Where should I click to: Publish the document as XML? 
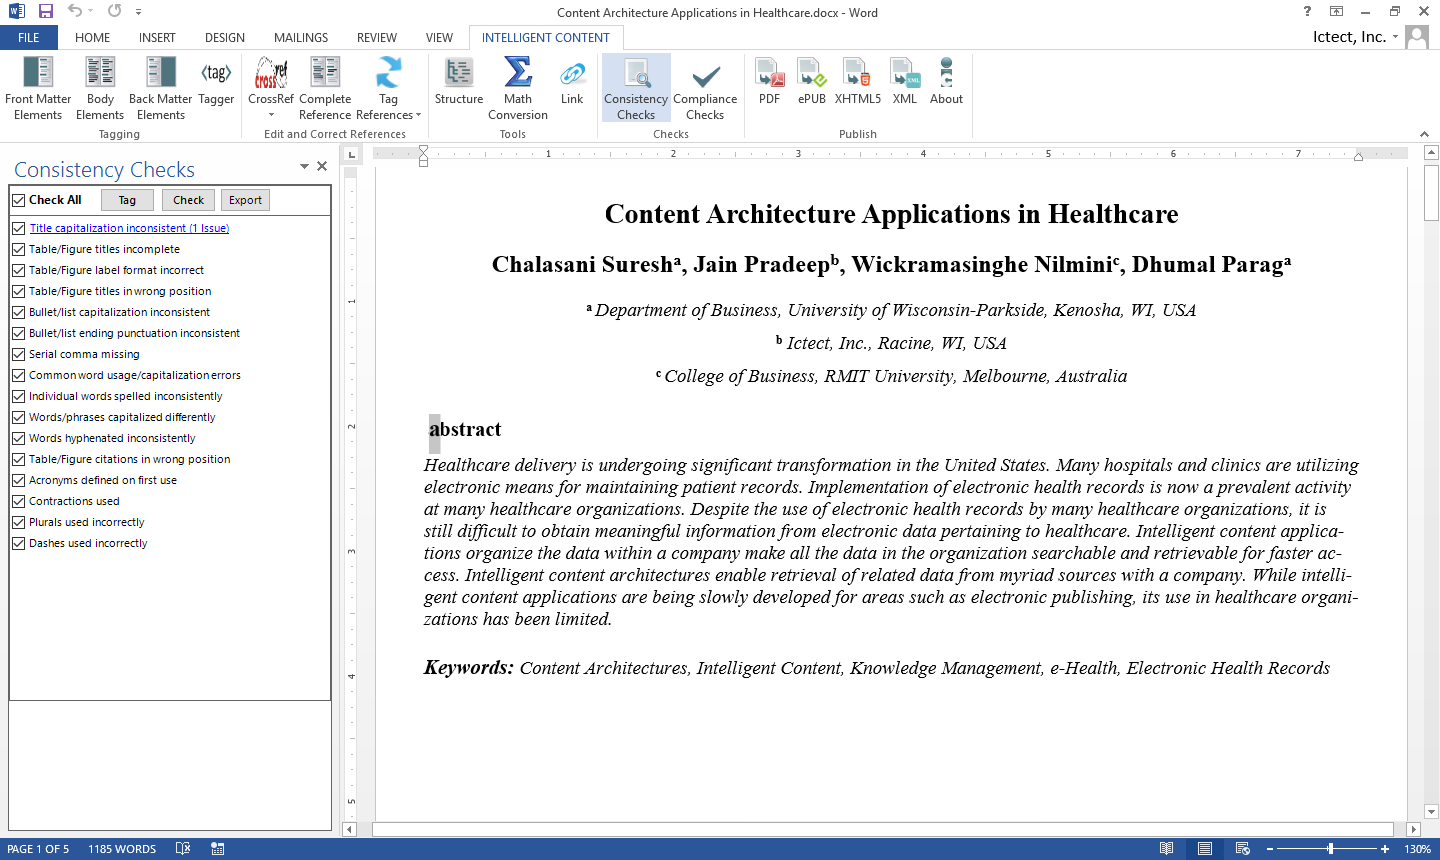coord(905,82)
